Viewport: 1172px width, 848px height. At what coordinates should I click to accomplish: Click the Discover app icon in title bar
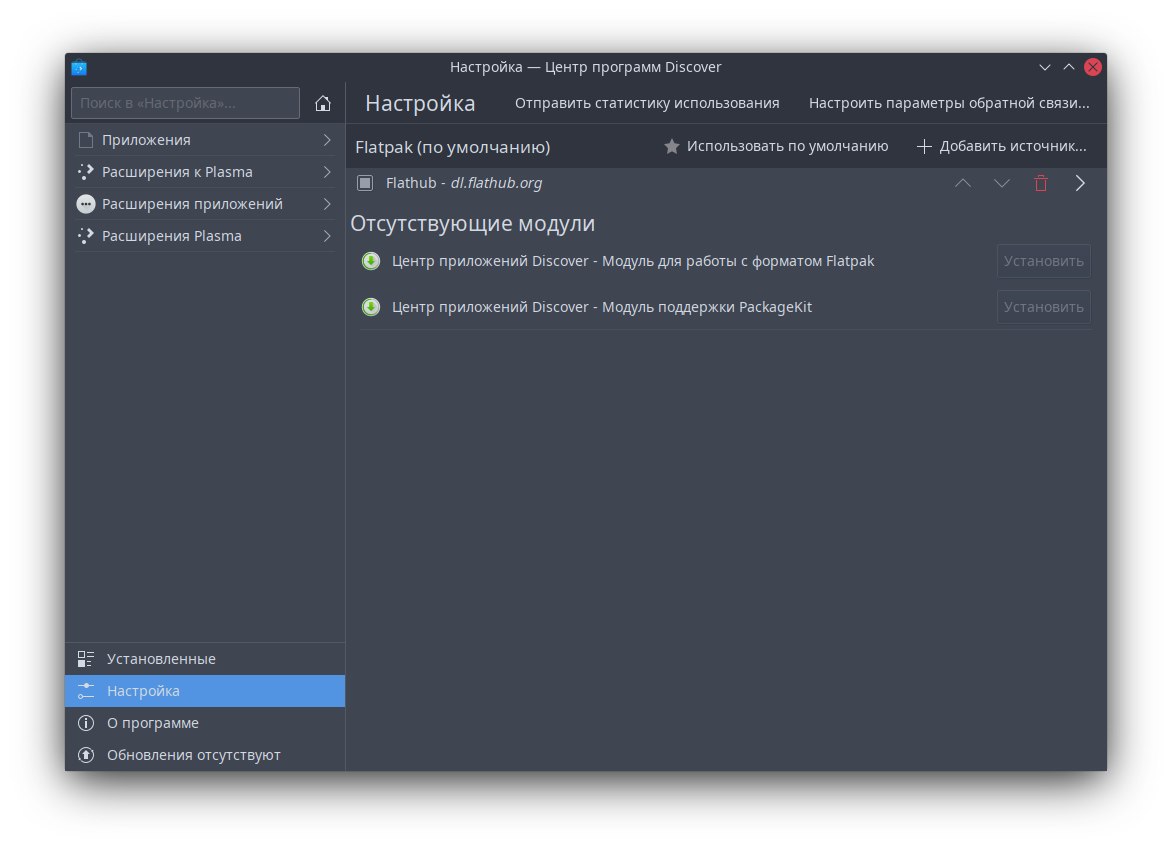pyautogui.click(x=79, y=67)
